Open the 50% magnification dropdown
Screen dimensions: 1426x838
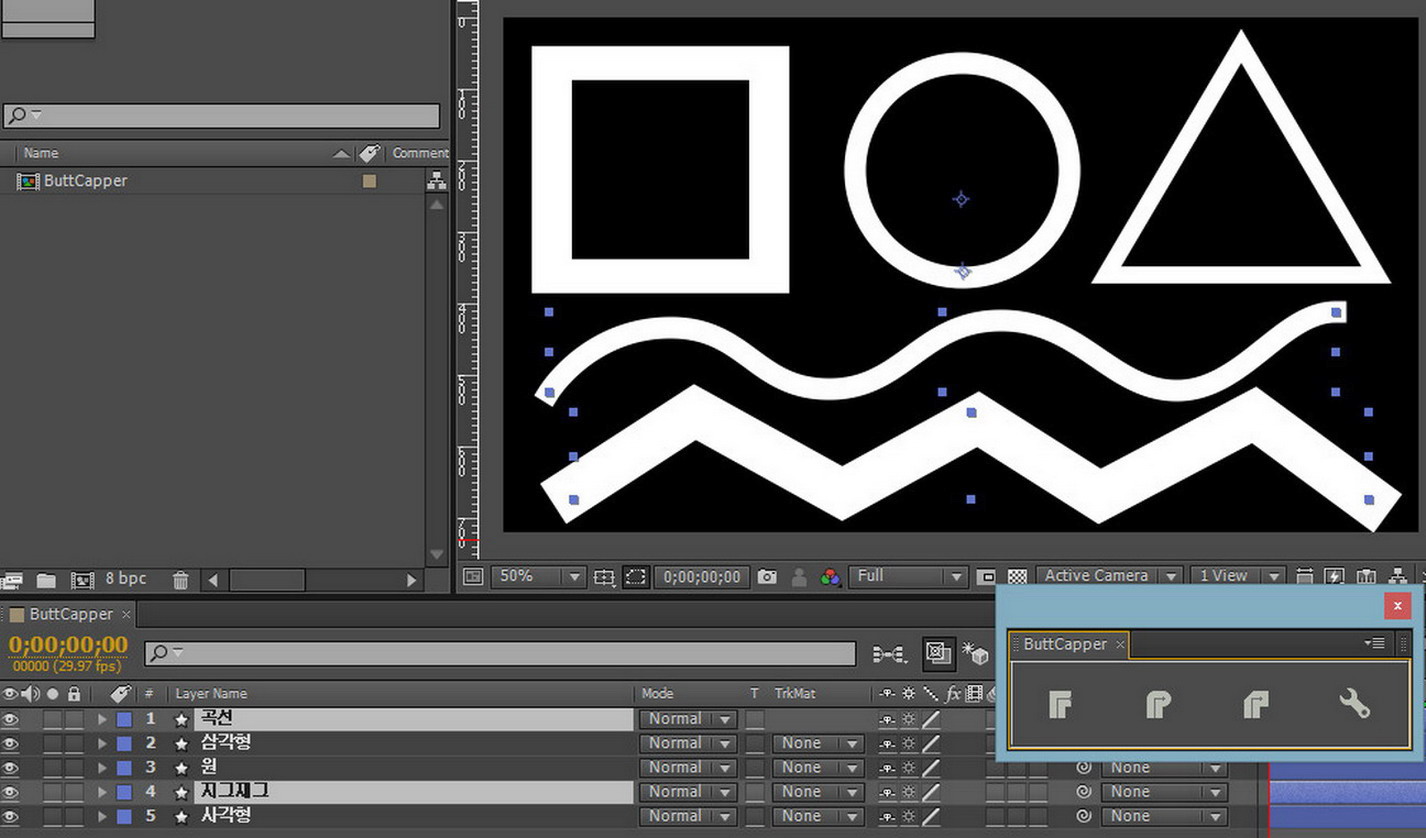[x=537, y=576]
